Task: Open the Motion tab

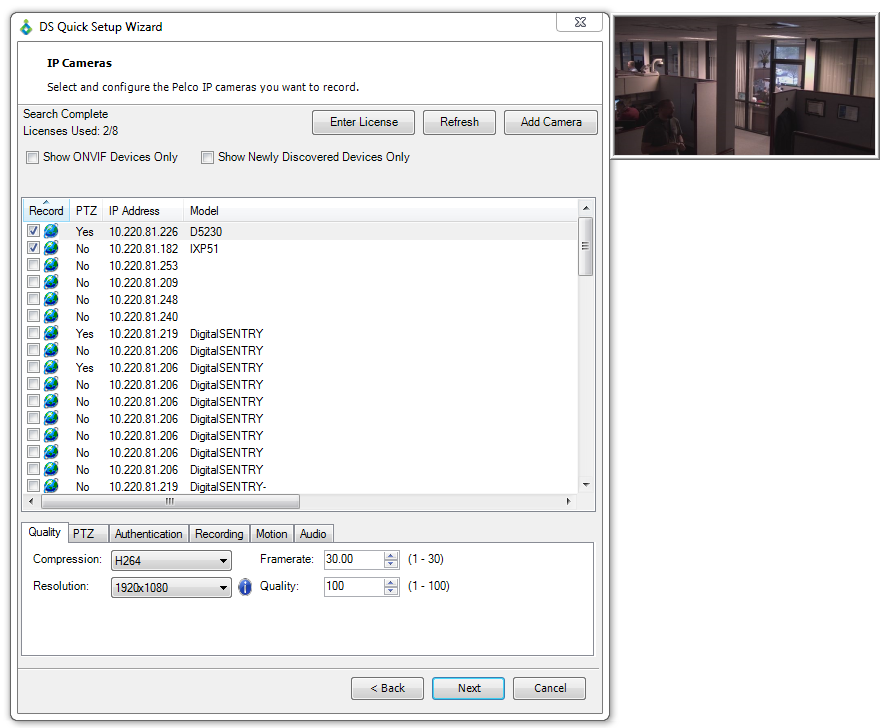Action: [x=271, y=533]
